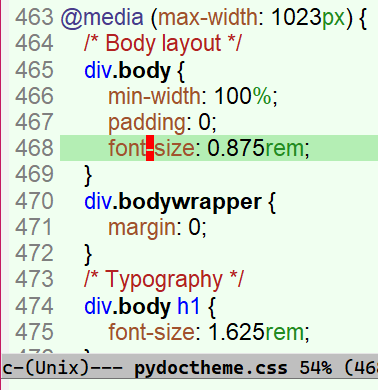Screen dimensions: 378x390
Task: Click line number 463 in the gutter
Action: [34, 17]
